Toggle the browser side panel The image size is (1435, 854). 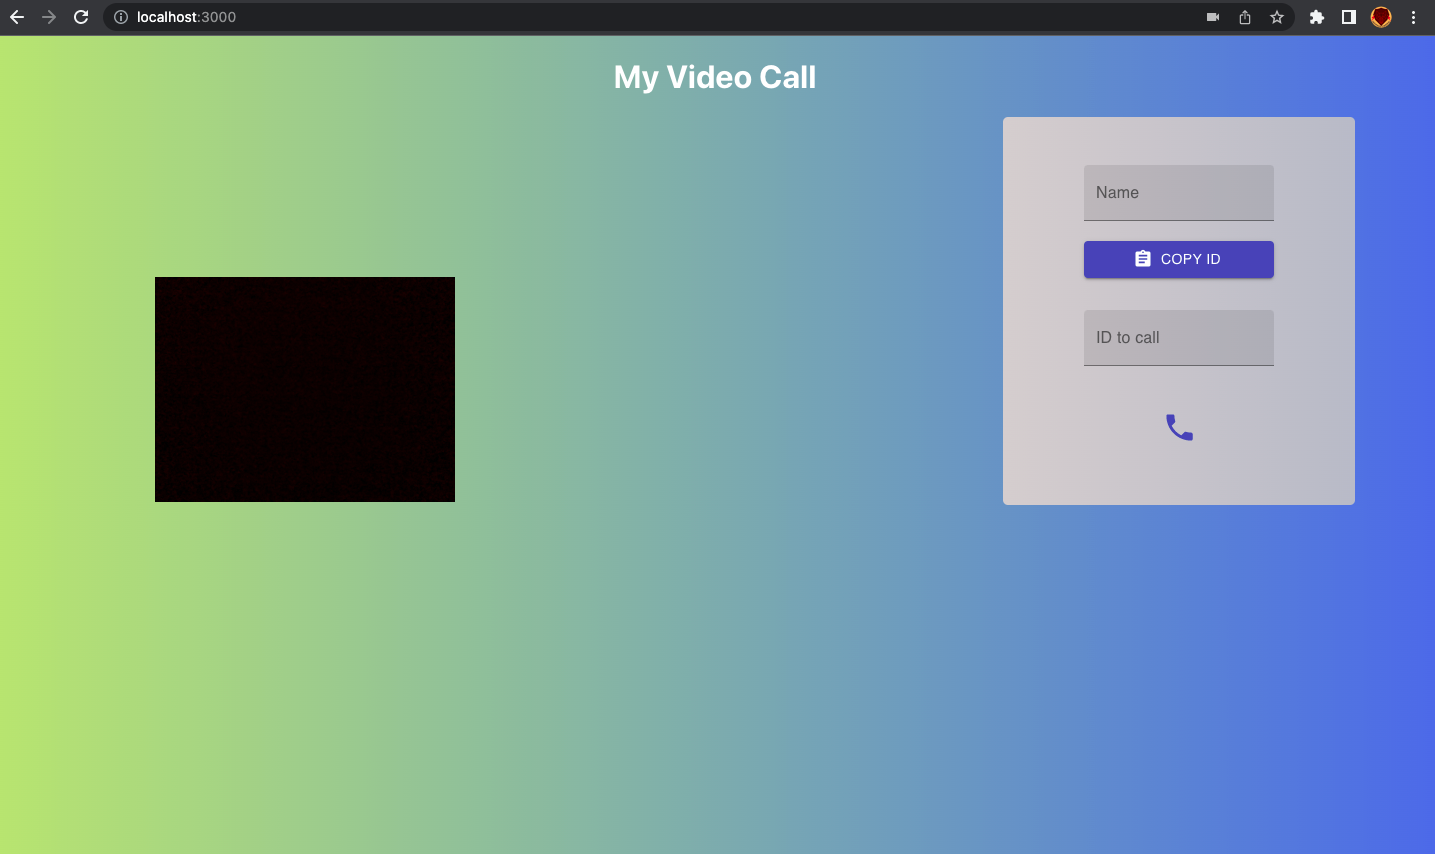pyautogui.click(x=1349, y=17)
